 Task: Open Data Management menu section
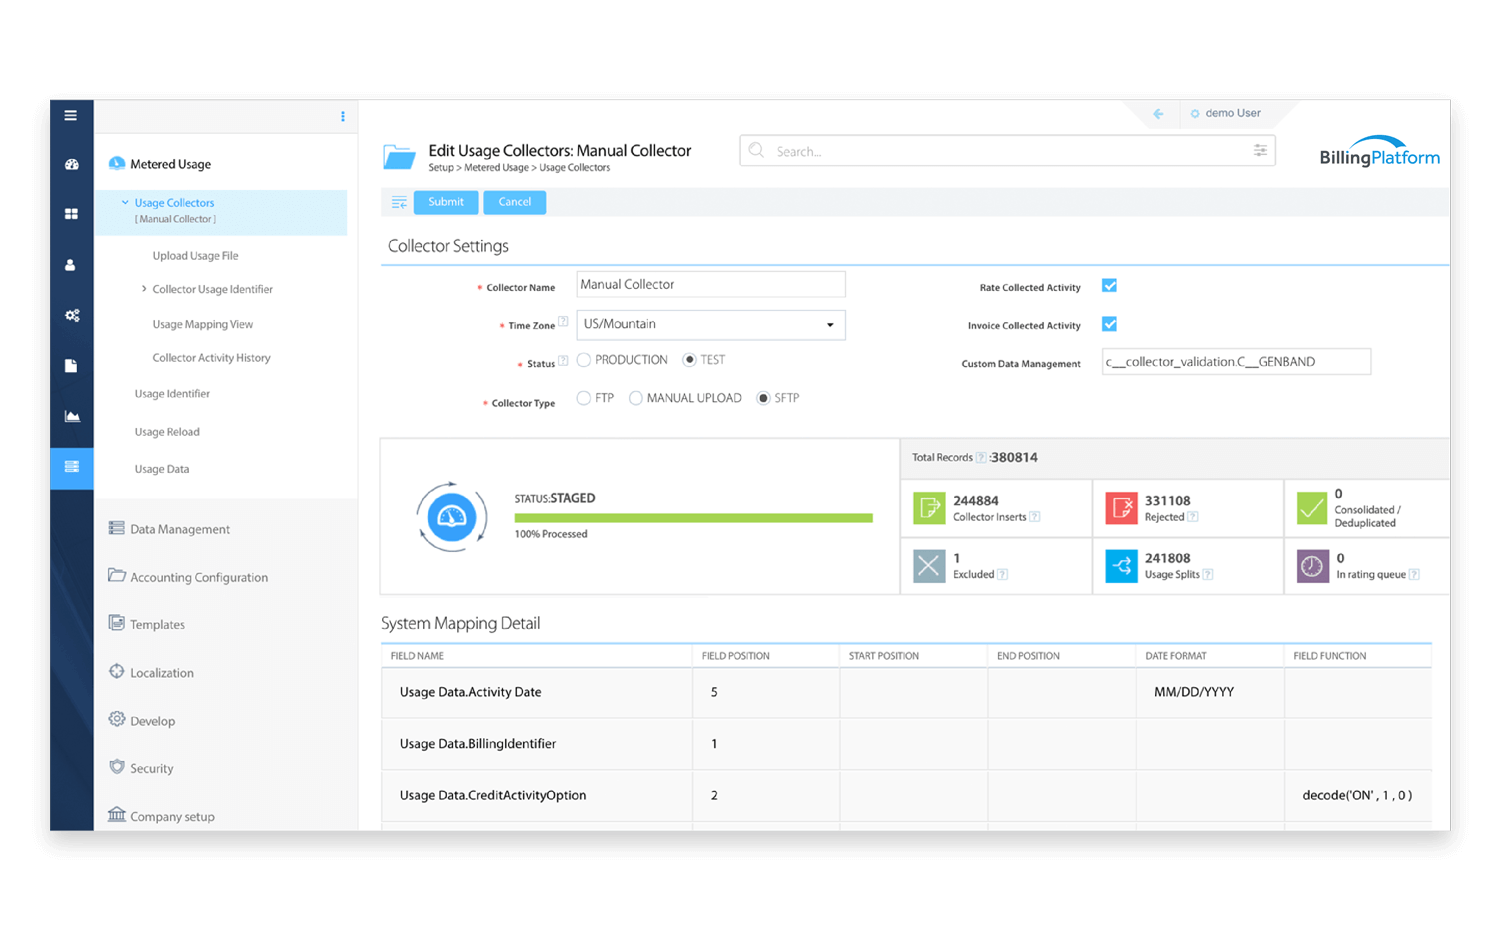click(x=180, y=529)
